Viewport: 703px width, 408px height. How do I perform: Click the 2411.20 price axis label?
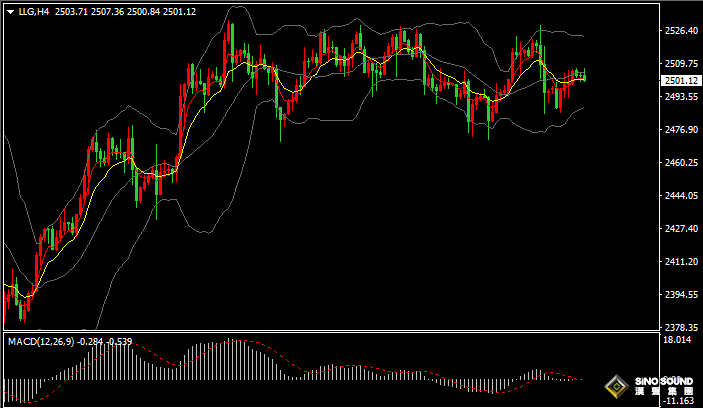coord(680,261)
